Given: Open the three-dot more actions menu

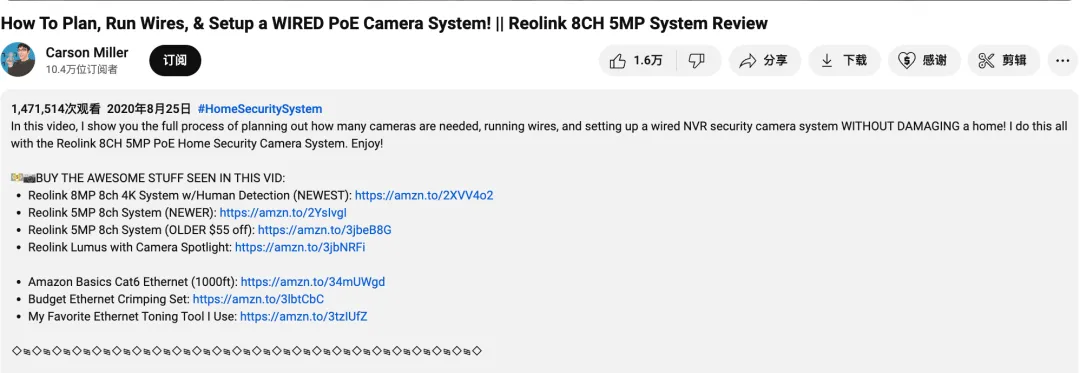Looking at the screenshot, I should click(1062, 61).
